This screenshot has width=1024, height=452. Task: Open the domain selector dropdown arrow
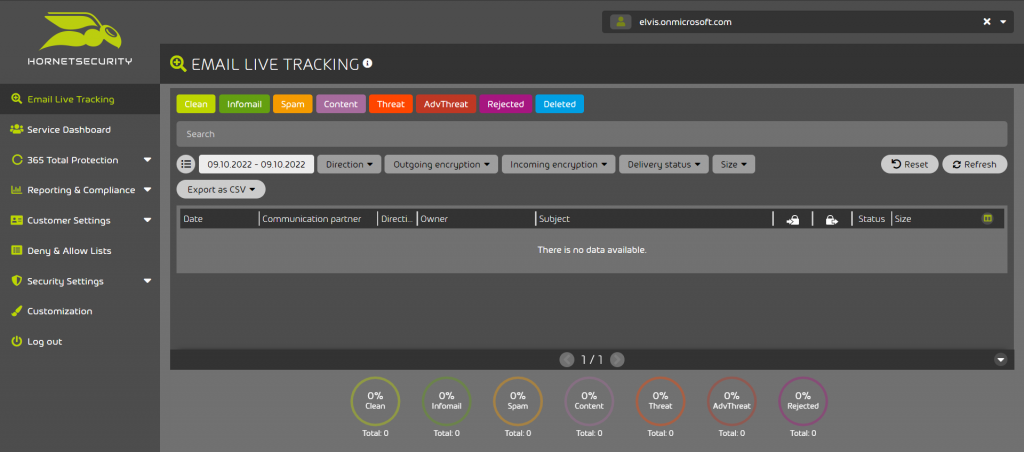click(x=1004, y=22)
